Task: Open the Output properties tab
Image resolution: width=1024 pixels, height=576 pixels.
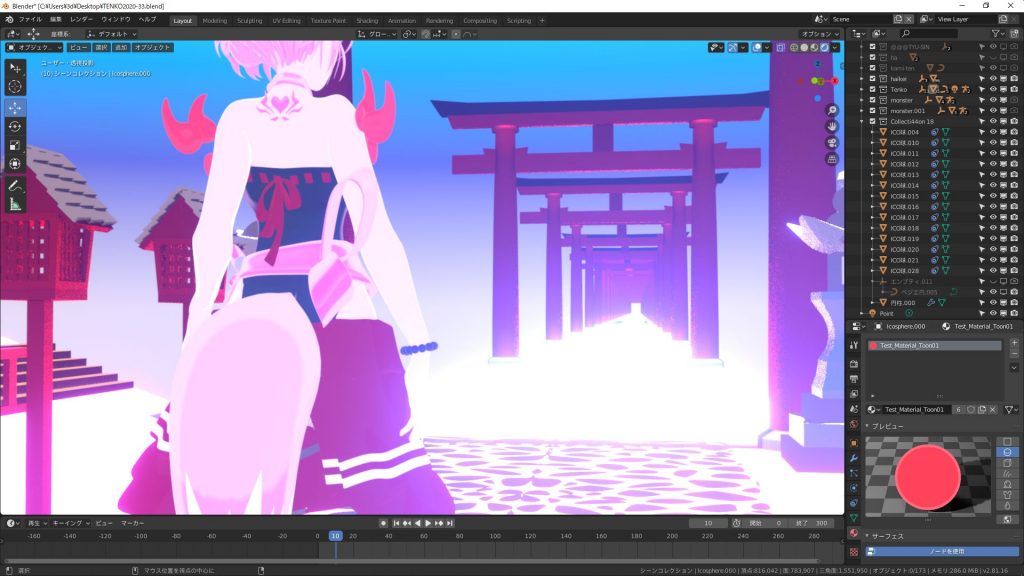Action: pos(854,379)
